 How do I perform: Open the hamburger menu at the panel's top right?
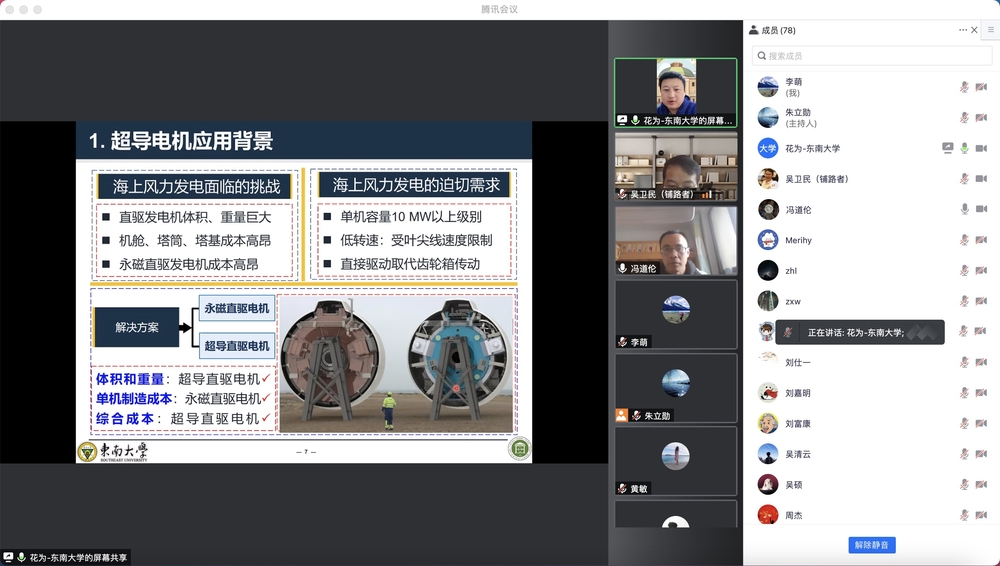tap(991, 30)
